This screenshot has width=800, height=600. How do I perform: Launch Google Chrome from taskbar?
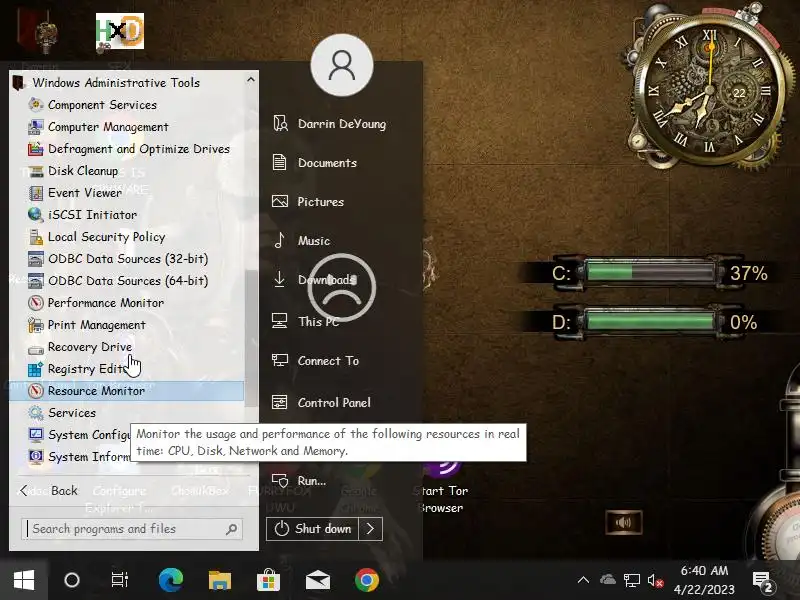367,580
